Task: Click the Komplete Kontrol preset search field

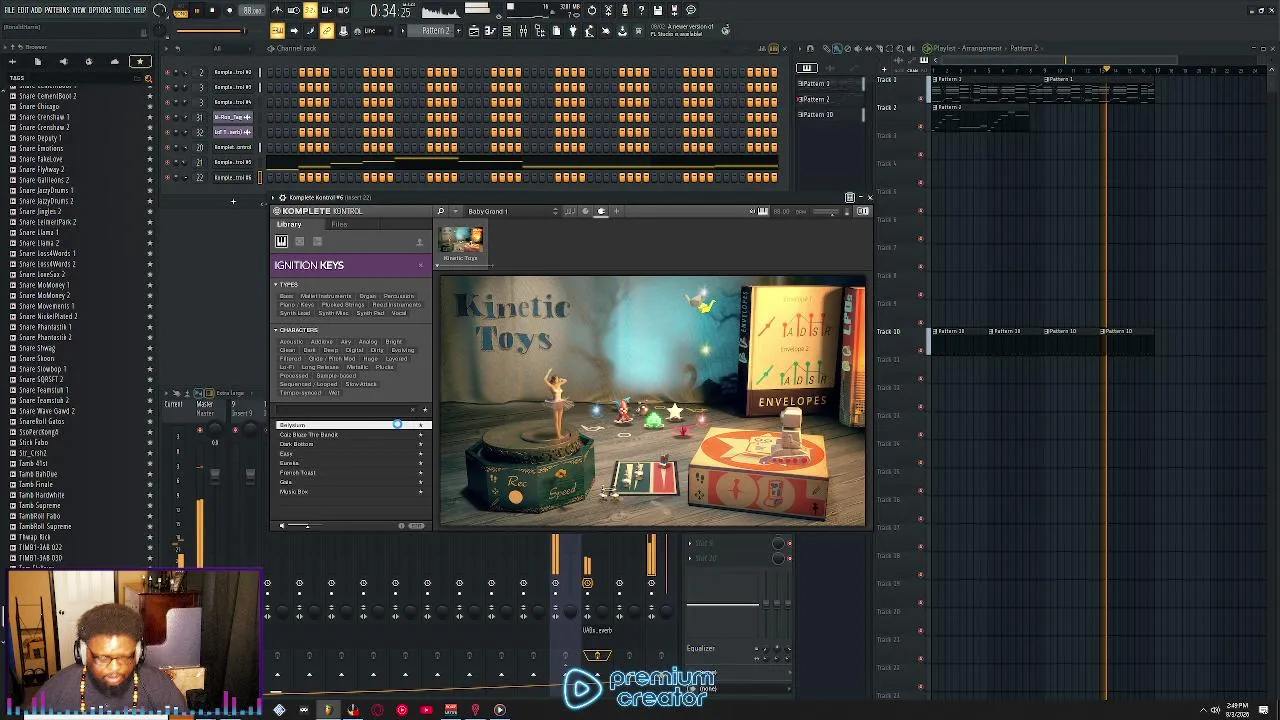Action: pos(343,409)
